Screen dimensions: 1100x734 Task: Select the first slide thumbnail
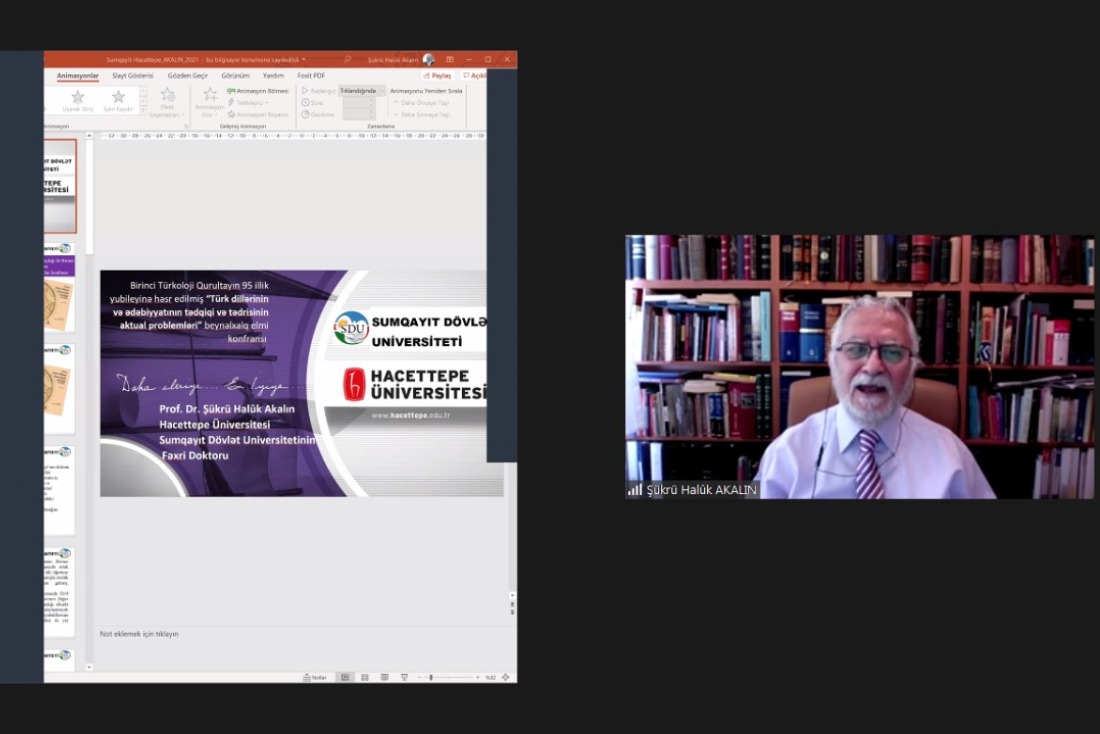pyautogui.click(x=60, y=186)
